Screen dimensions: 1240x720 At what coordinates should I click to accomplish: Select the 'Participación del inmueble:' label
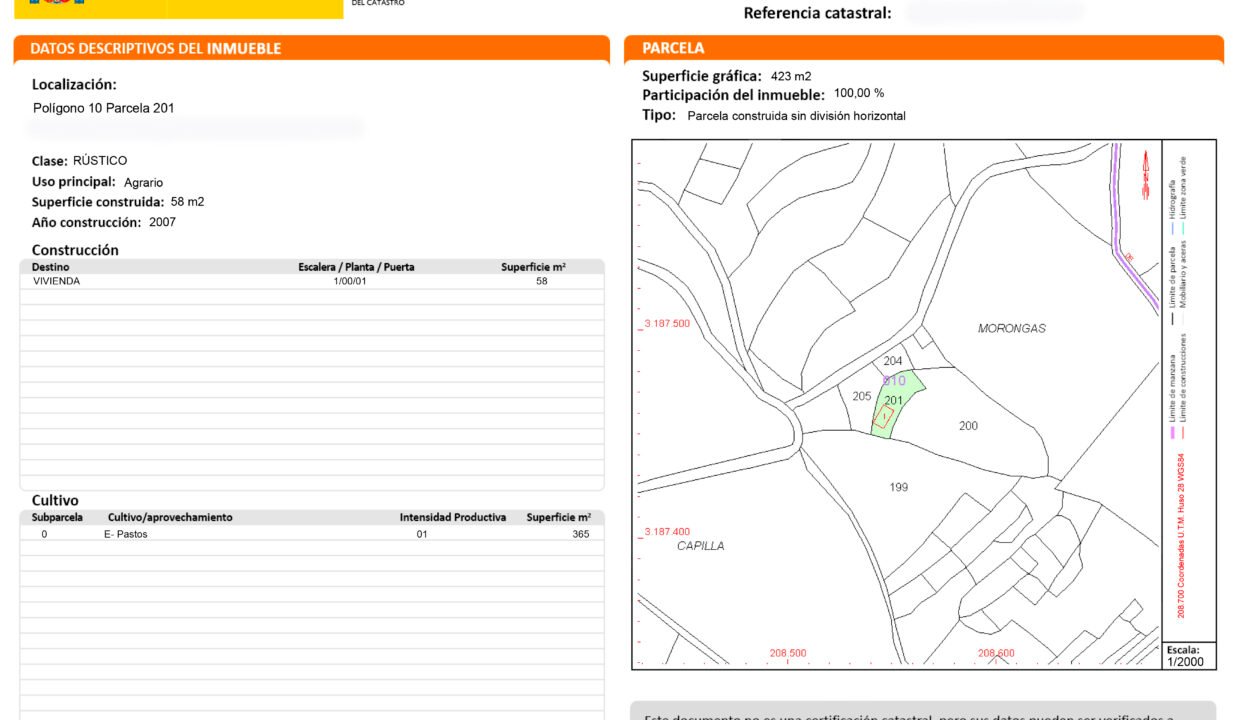coord(734,95)
